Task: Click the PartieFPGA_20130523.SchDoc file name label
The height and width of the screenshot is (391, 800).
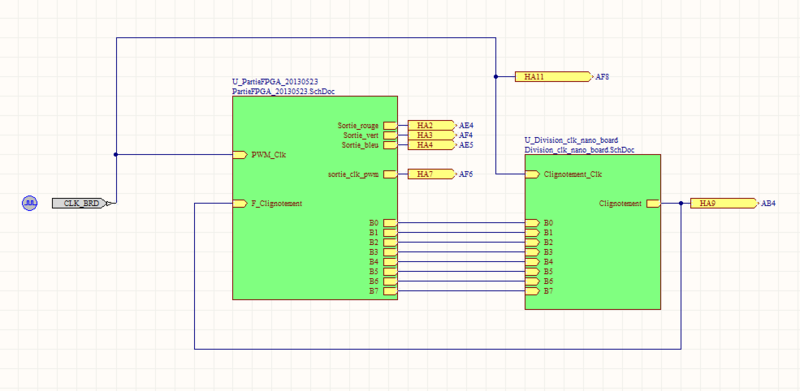Action: coord(283,91)
